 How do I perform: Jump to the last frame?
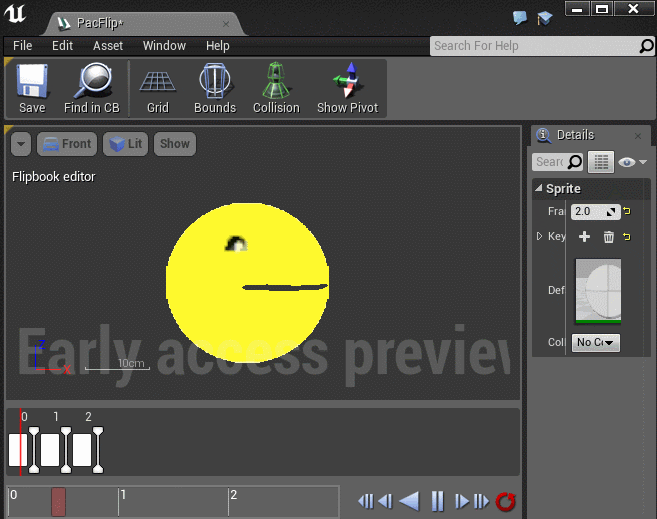[481, 501]
